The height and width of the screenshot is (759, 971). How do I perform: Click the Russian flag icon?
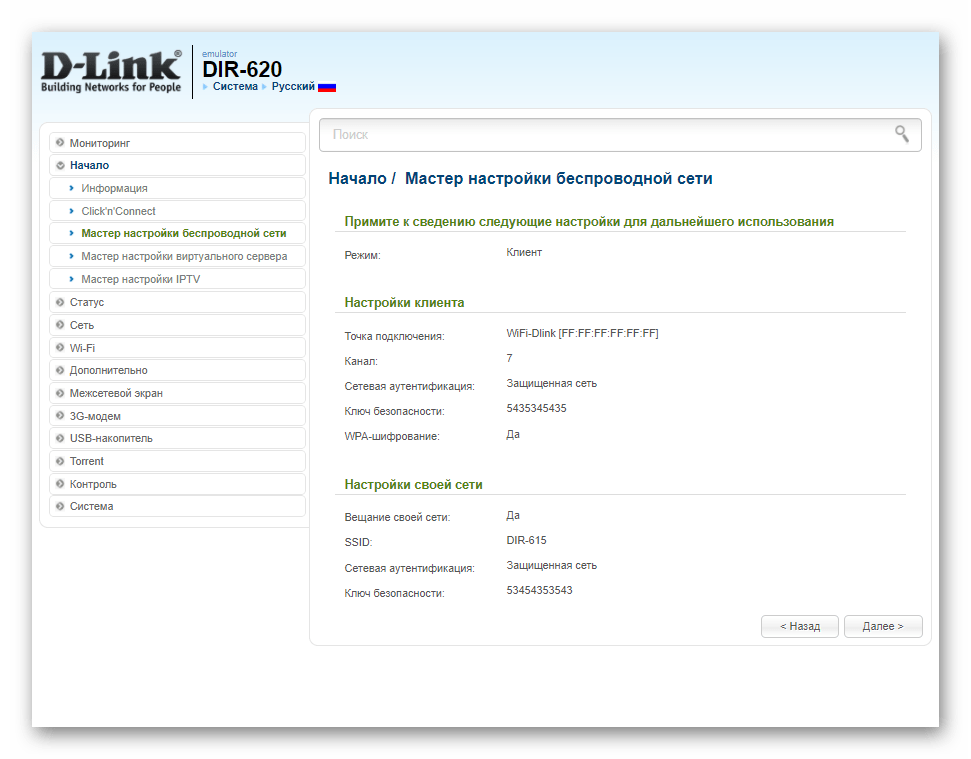click(327, 87)
